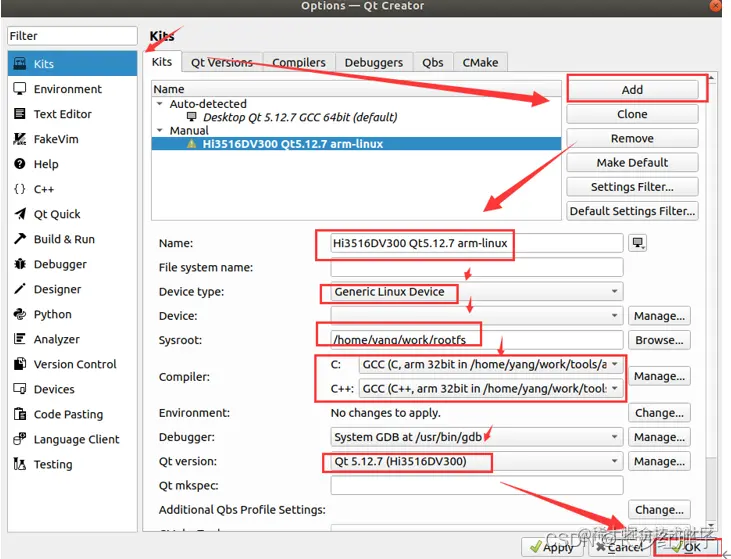
Task: Open the Help settings icon
Action: (20, 164)
